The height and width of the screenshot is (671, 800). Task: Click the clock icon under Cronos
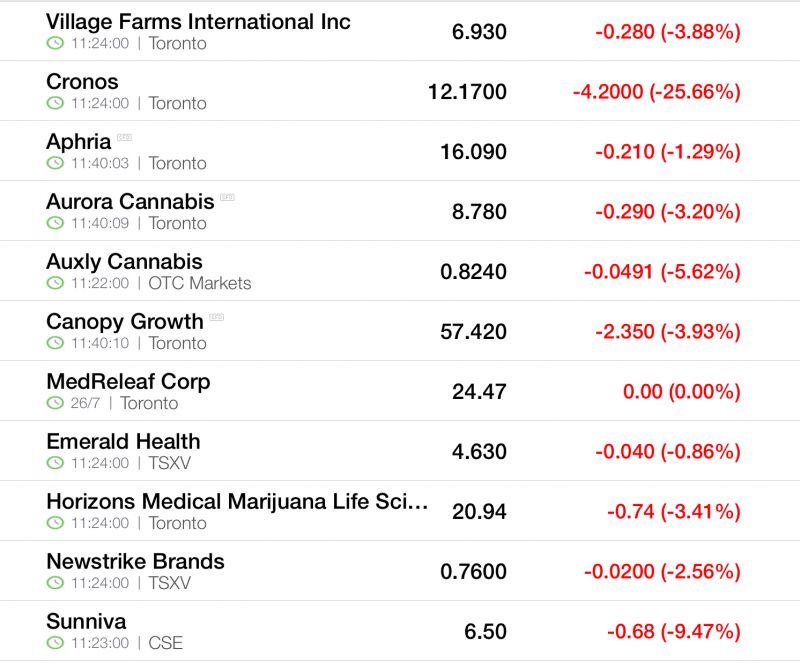[55, 103]
